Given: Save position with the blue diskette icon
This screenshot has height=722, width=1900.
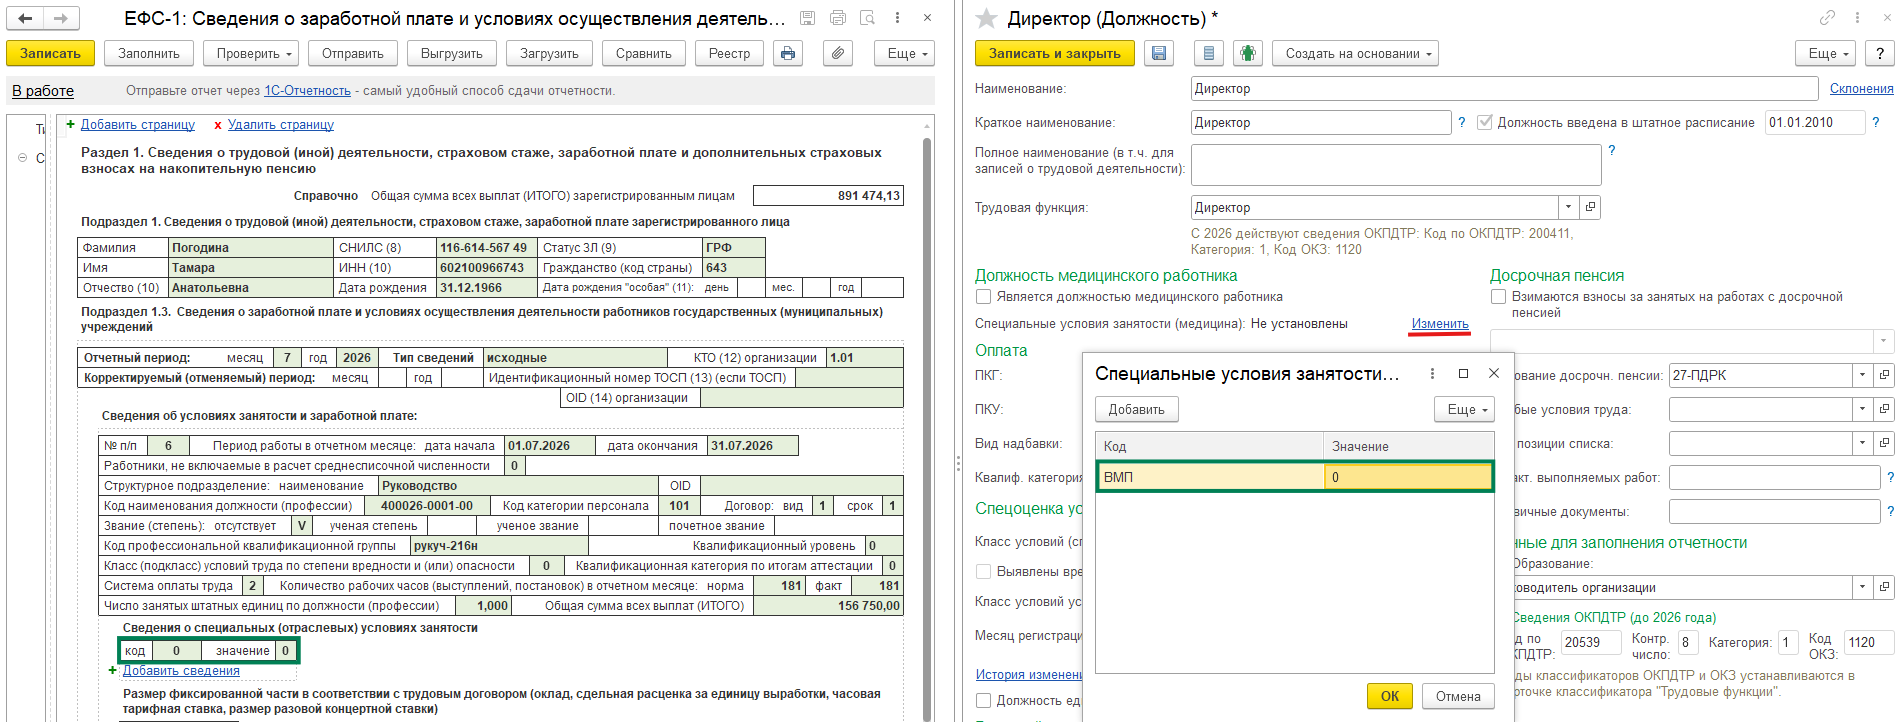Looking at the screenshot, I should tap(1159, 53).
